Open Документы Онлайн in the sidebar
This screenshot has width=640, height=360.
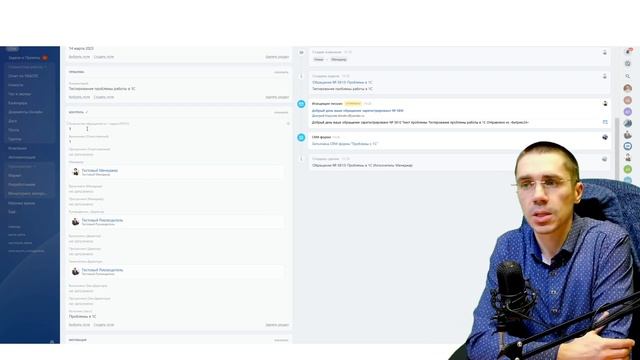pyautogui.click(x=25, y=112)
